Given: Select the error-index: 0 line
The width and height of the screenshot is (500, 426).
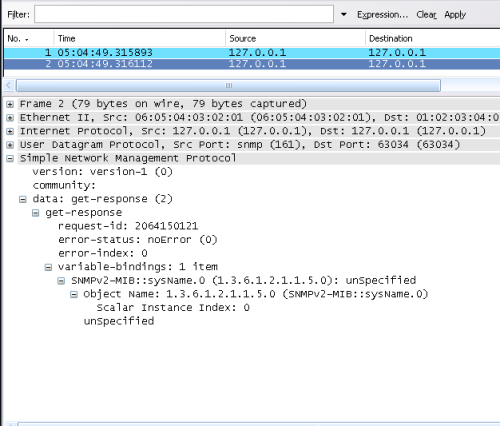Looking at the screenshot, I should (103, 253).
